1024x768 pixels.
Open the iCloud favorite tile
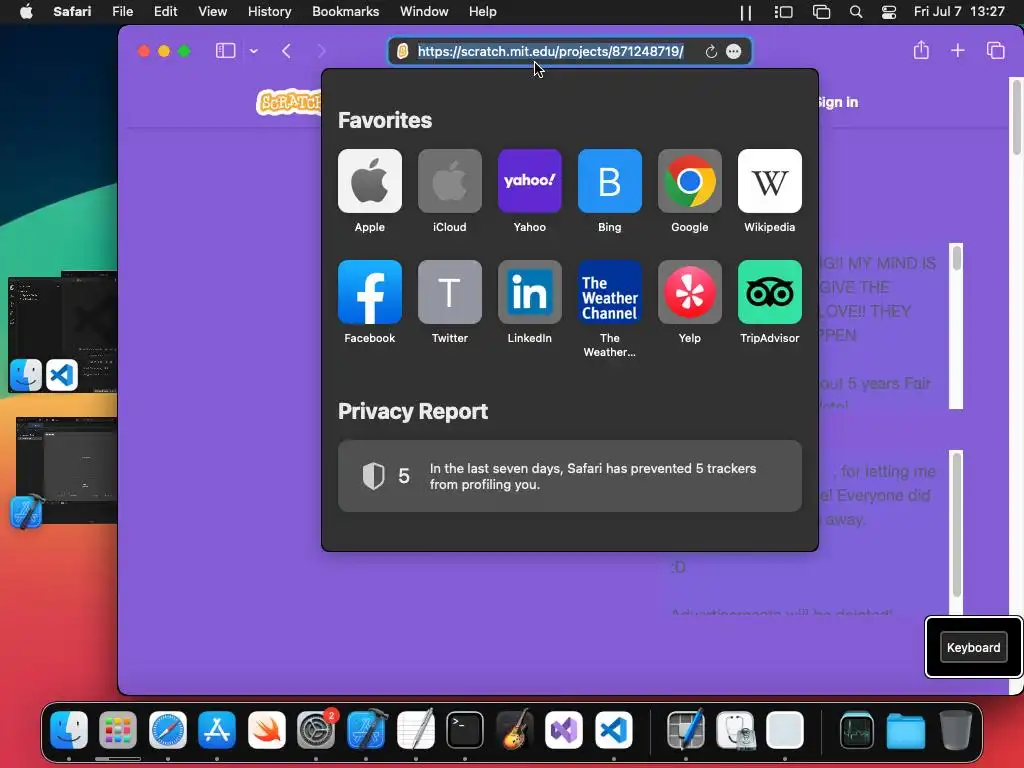point(449,181)
